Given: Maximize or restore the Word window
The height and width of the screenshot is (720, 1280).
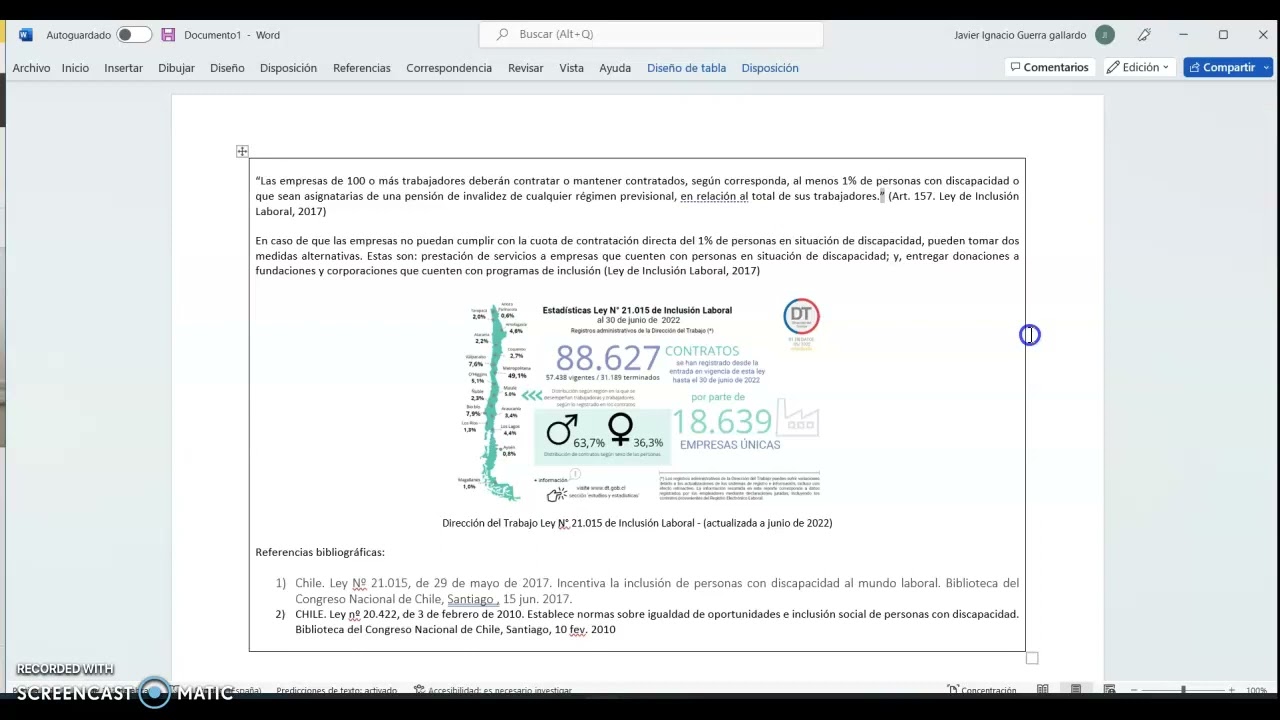Looking at the screenshot, I should (1223, 35).
